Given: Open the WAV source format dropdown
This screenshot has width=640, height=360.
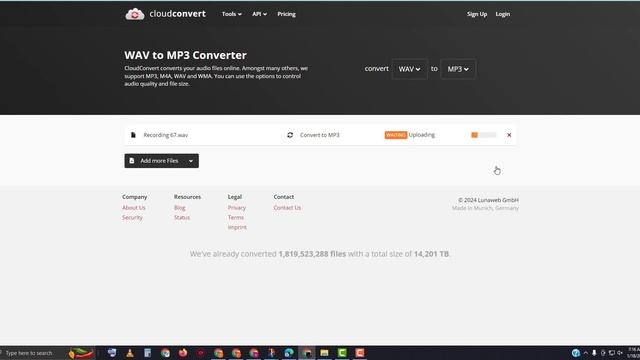Looking at the screenshot, I should click(x=409, y=69).
